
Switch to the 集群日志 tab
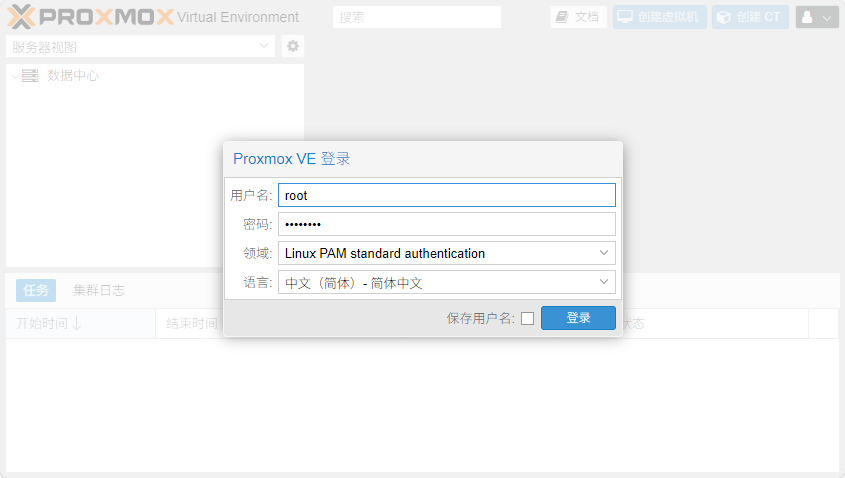(x=99, y=290)
